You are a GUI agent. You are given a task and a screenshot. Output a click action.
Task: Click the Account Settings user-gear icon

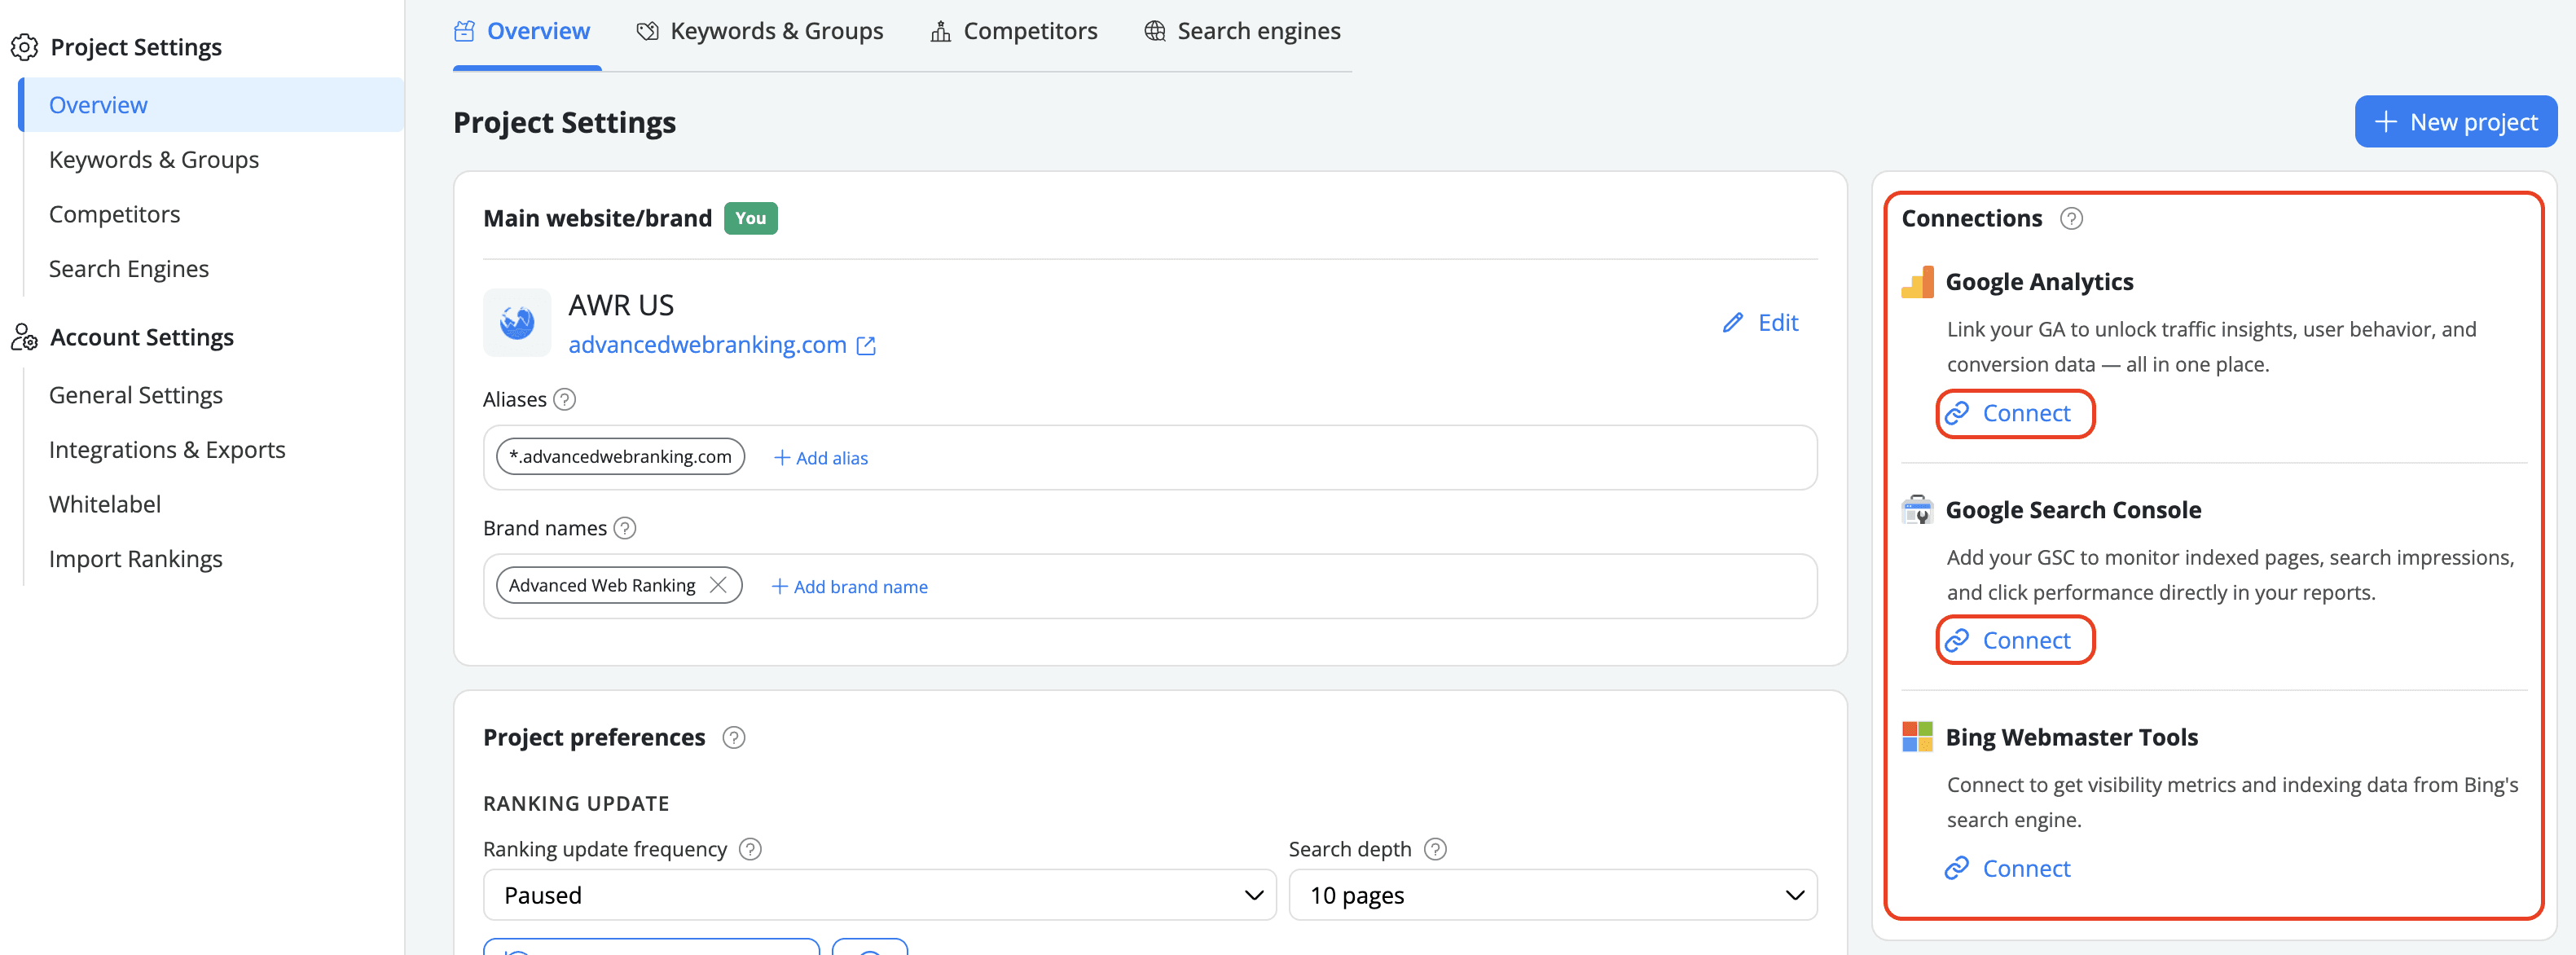click(x=24, y=337)
